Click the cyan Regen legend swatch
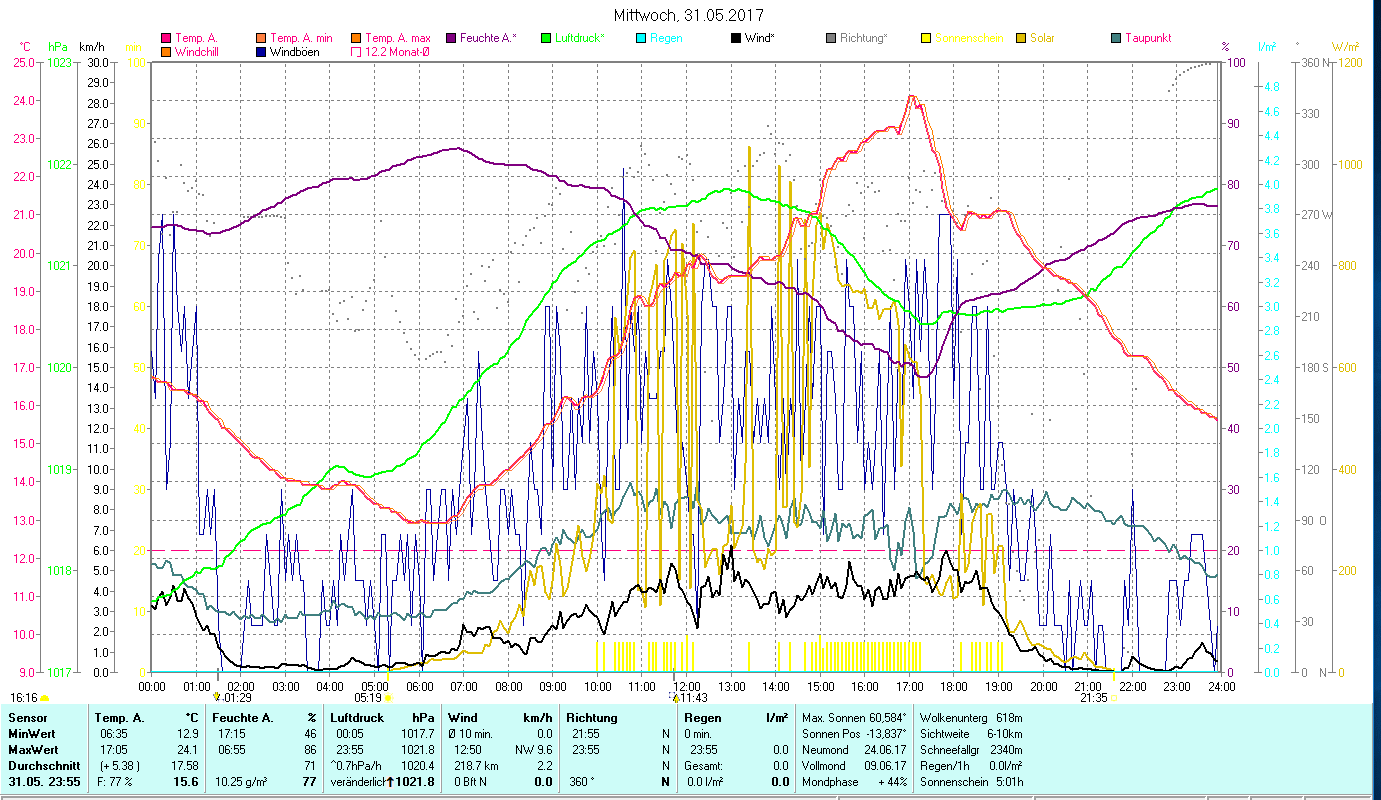This screenshot has height=800, width=1381. click(641, 38)
